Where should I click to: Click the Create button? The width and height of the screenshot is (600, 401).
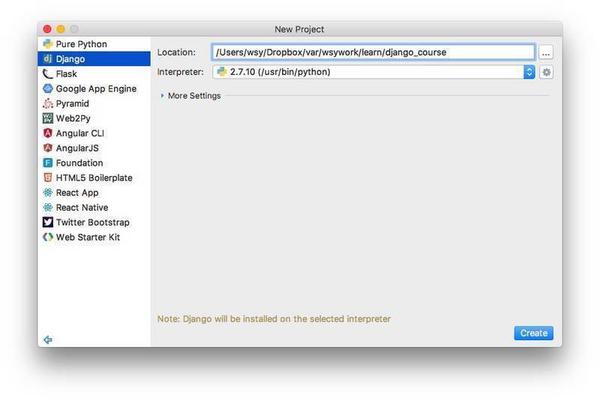pos(533,333)
